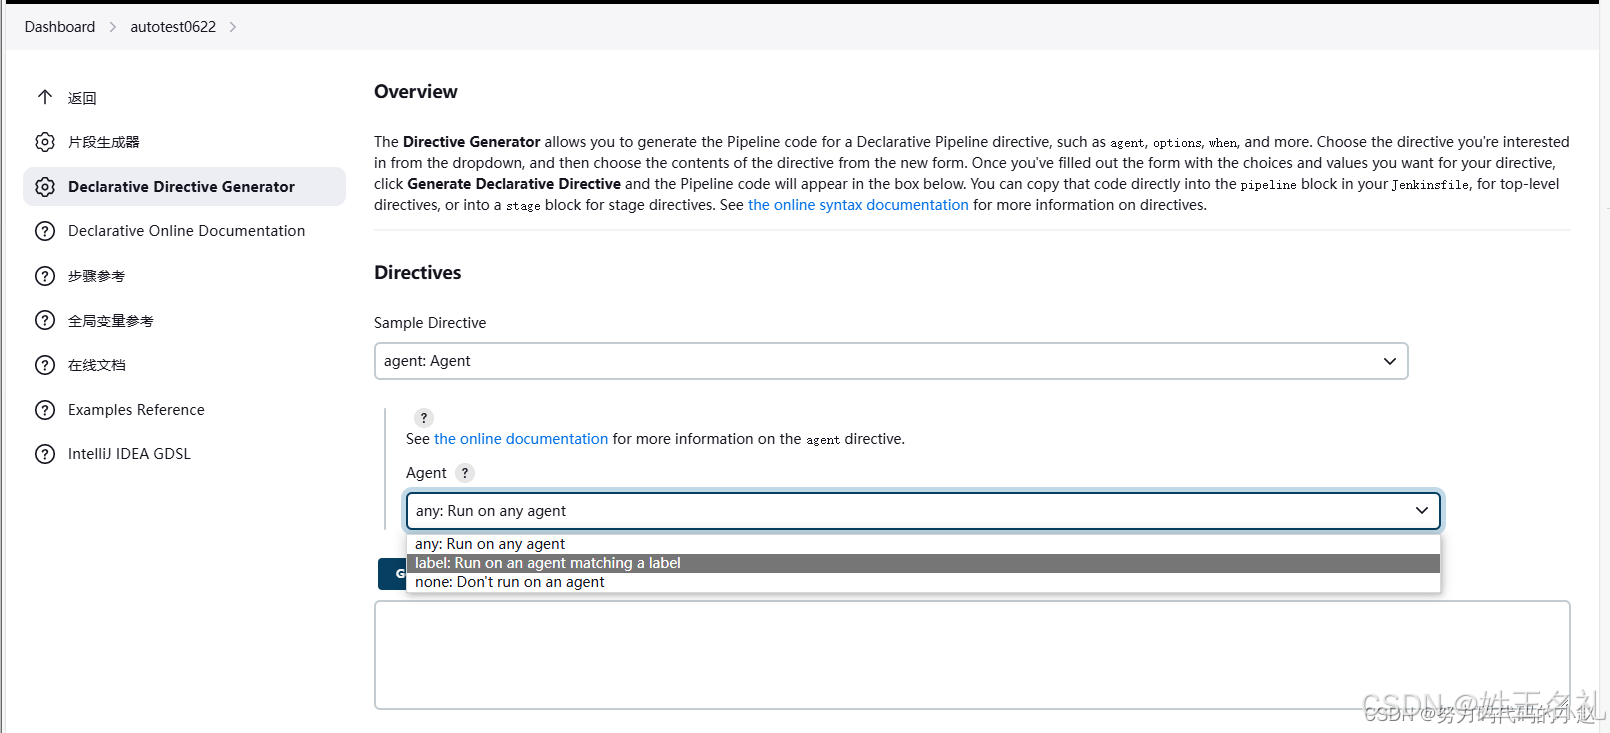Click the question icon beside 全局变量参考
The width and height of the screenshot is (1610, 733).
tap(45, 320)
